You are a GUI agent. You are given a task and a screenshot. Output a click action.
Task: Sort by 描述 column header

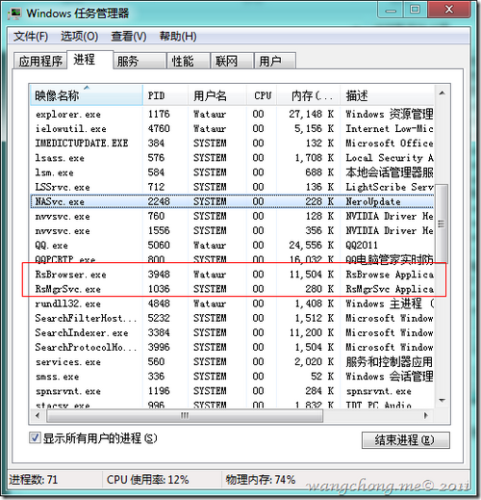[387, 96]
